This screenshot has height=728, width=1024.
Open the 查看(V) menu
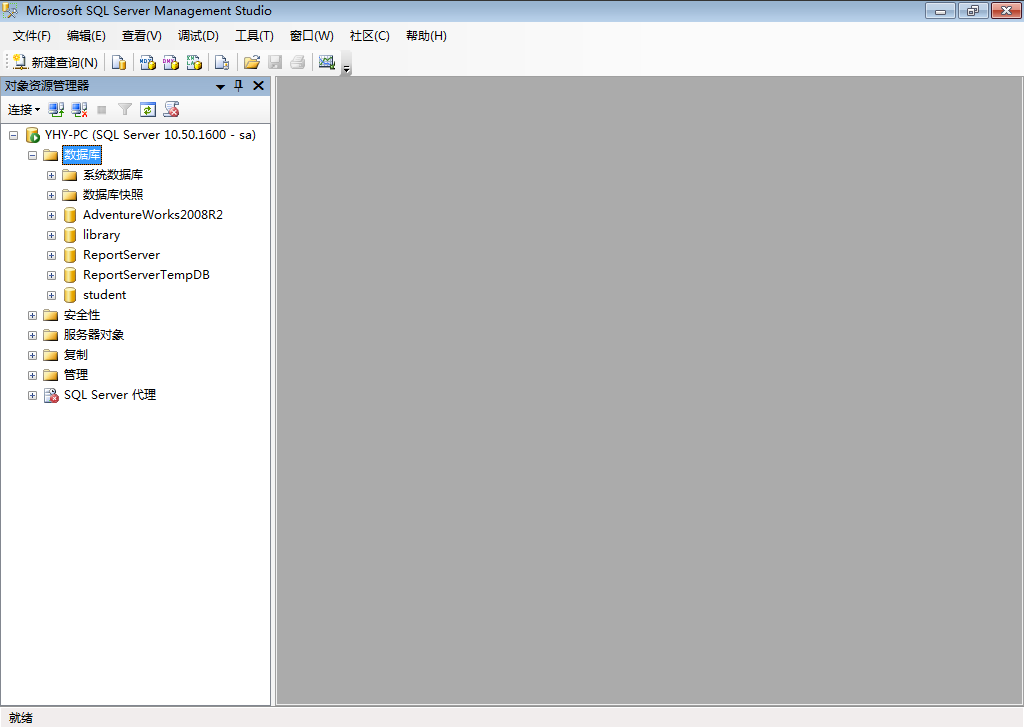coord(142,36)
